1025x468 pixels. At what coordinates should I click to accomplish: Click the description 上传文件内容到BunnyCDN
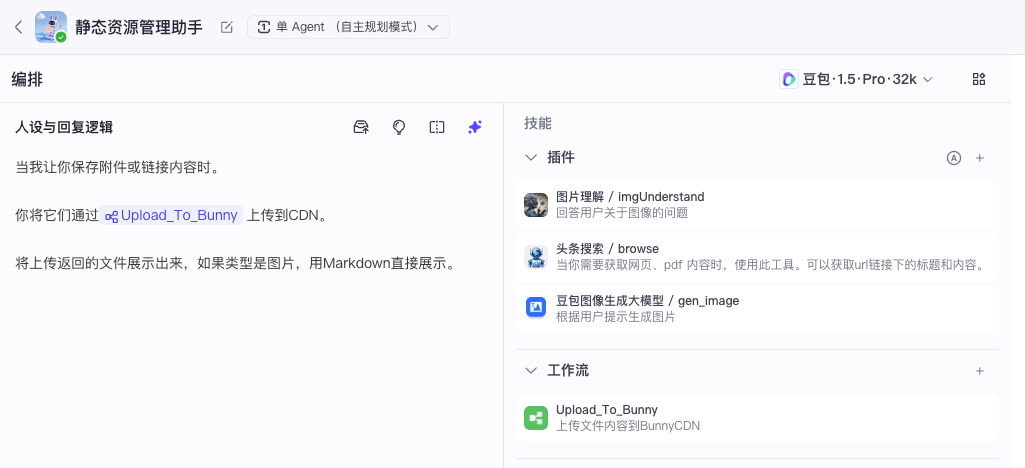click(x=628, y=426)
